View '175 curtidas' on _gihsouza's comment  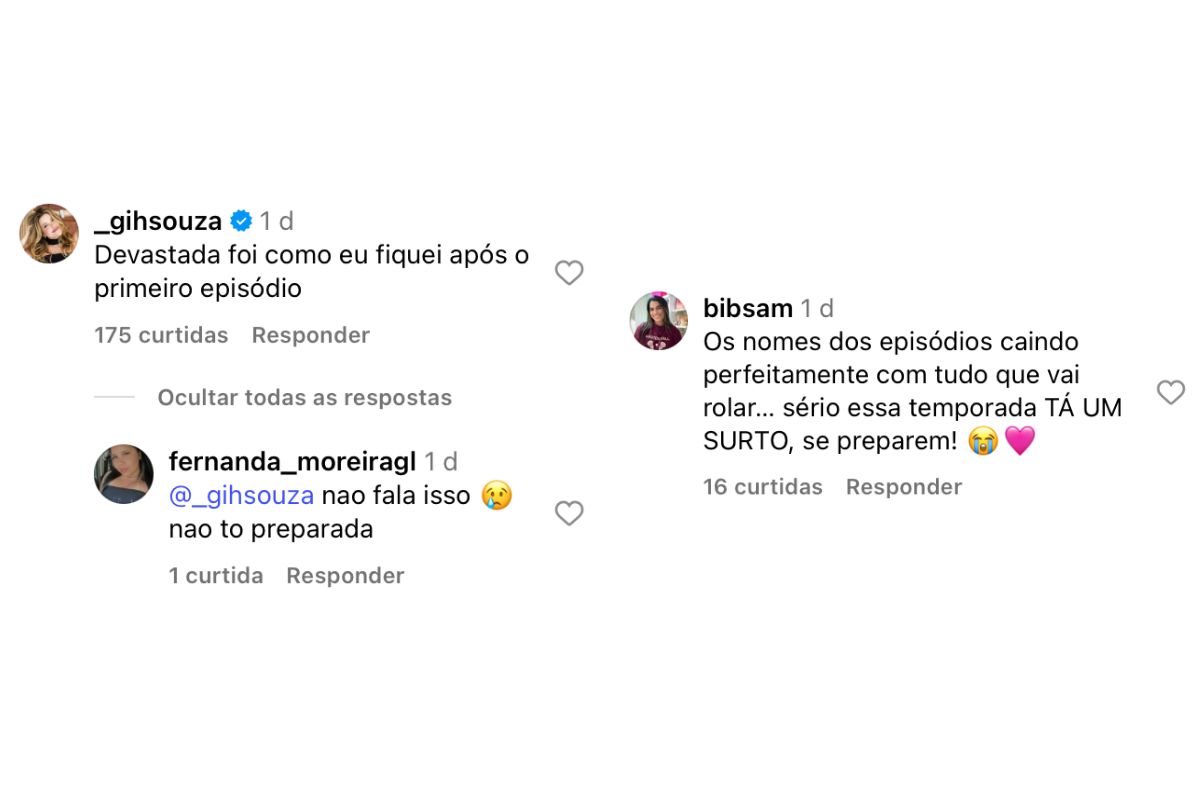[161, 334]
